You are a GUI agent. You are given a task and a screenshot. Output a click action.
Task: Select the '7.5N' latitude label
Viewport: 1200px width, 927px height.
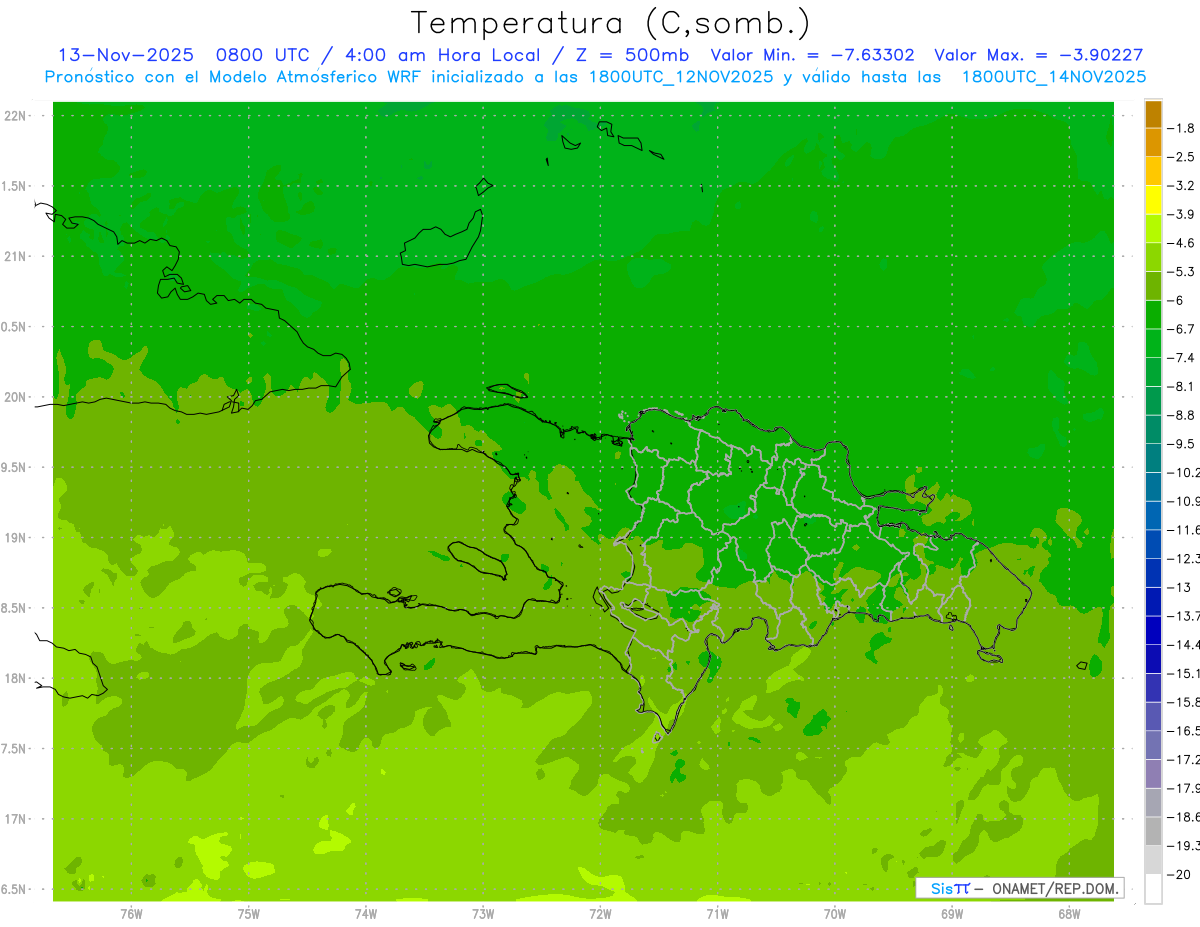coord(15,749)
